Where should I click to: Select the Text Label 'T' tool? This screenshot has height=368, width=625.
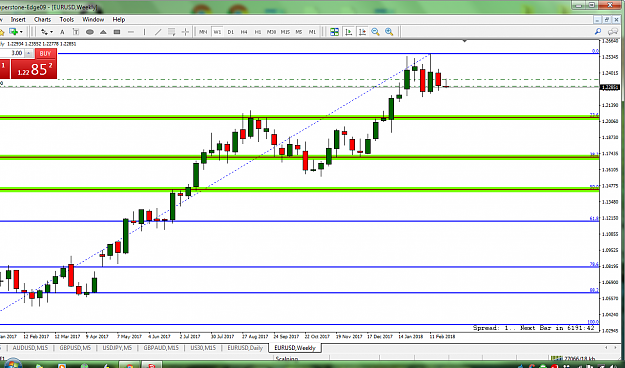point(76,32)
